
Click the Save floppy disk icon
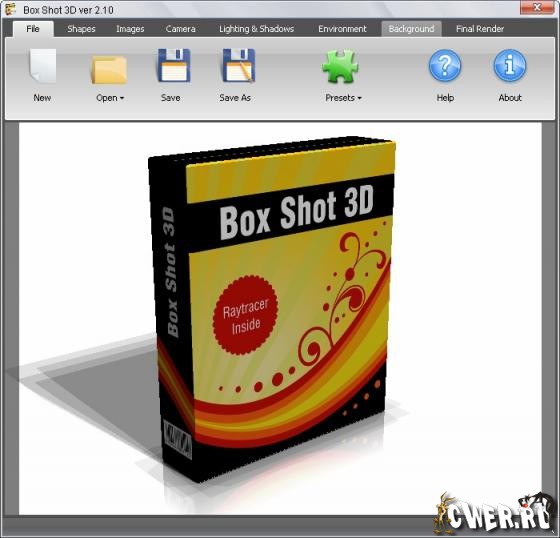174,66
